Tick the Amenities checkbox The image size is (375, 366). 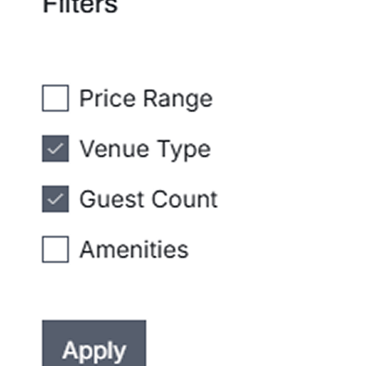point(55,249)
